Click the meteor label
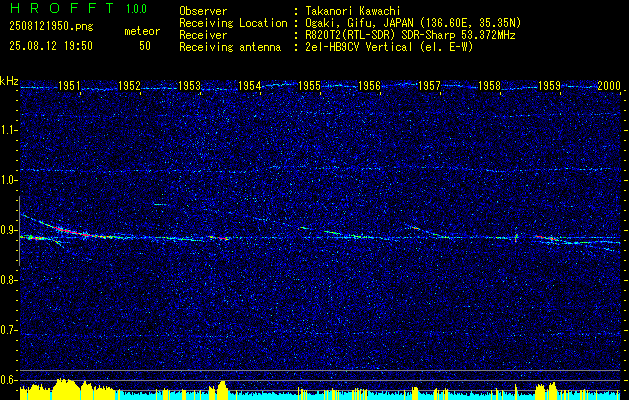The width and height of the screenshot is (629, 400). point(142,31)
